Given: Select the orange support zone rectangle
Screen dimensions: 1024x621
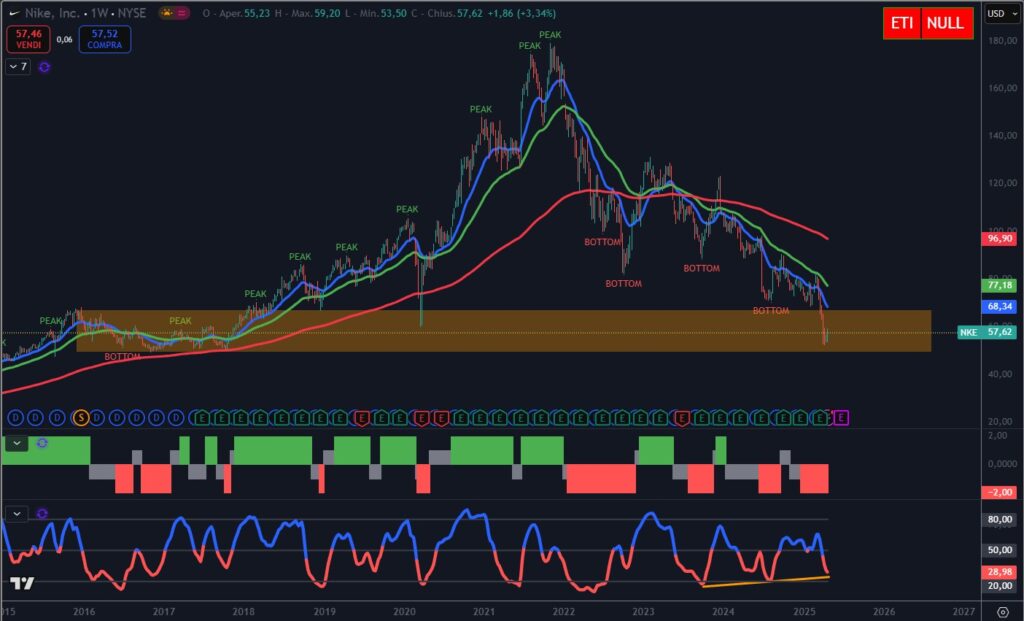Looking at the screenshot, I should 500,342.
